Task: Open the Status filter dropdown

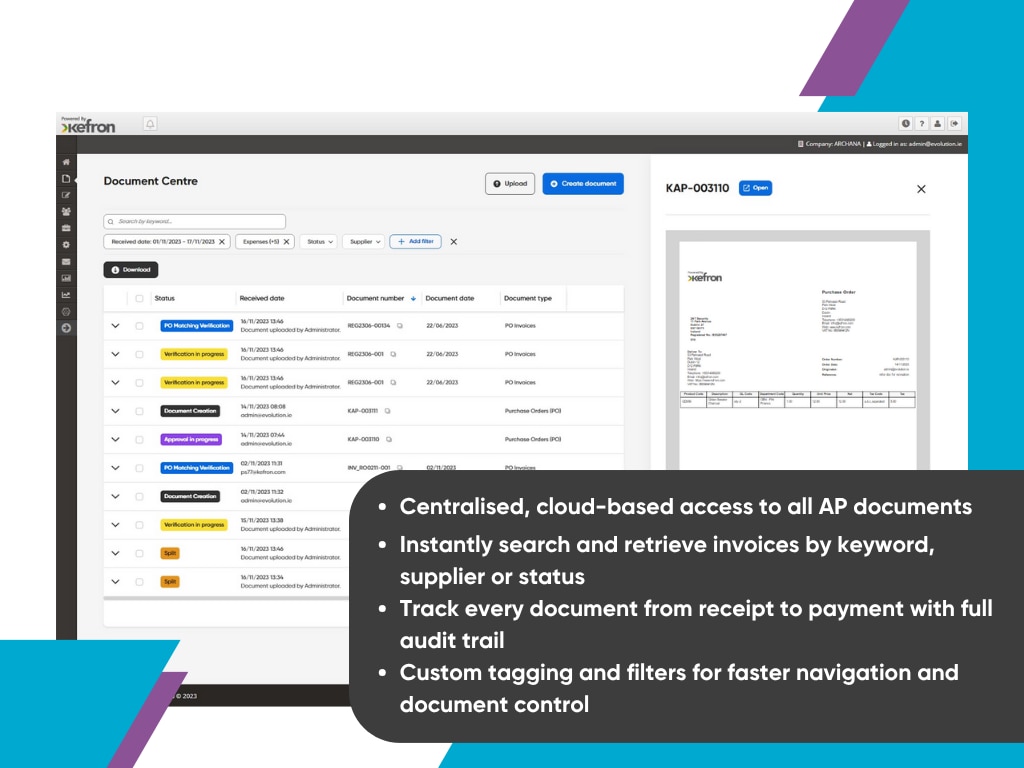Action: (x=317, y=241)
